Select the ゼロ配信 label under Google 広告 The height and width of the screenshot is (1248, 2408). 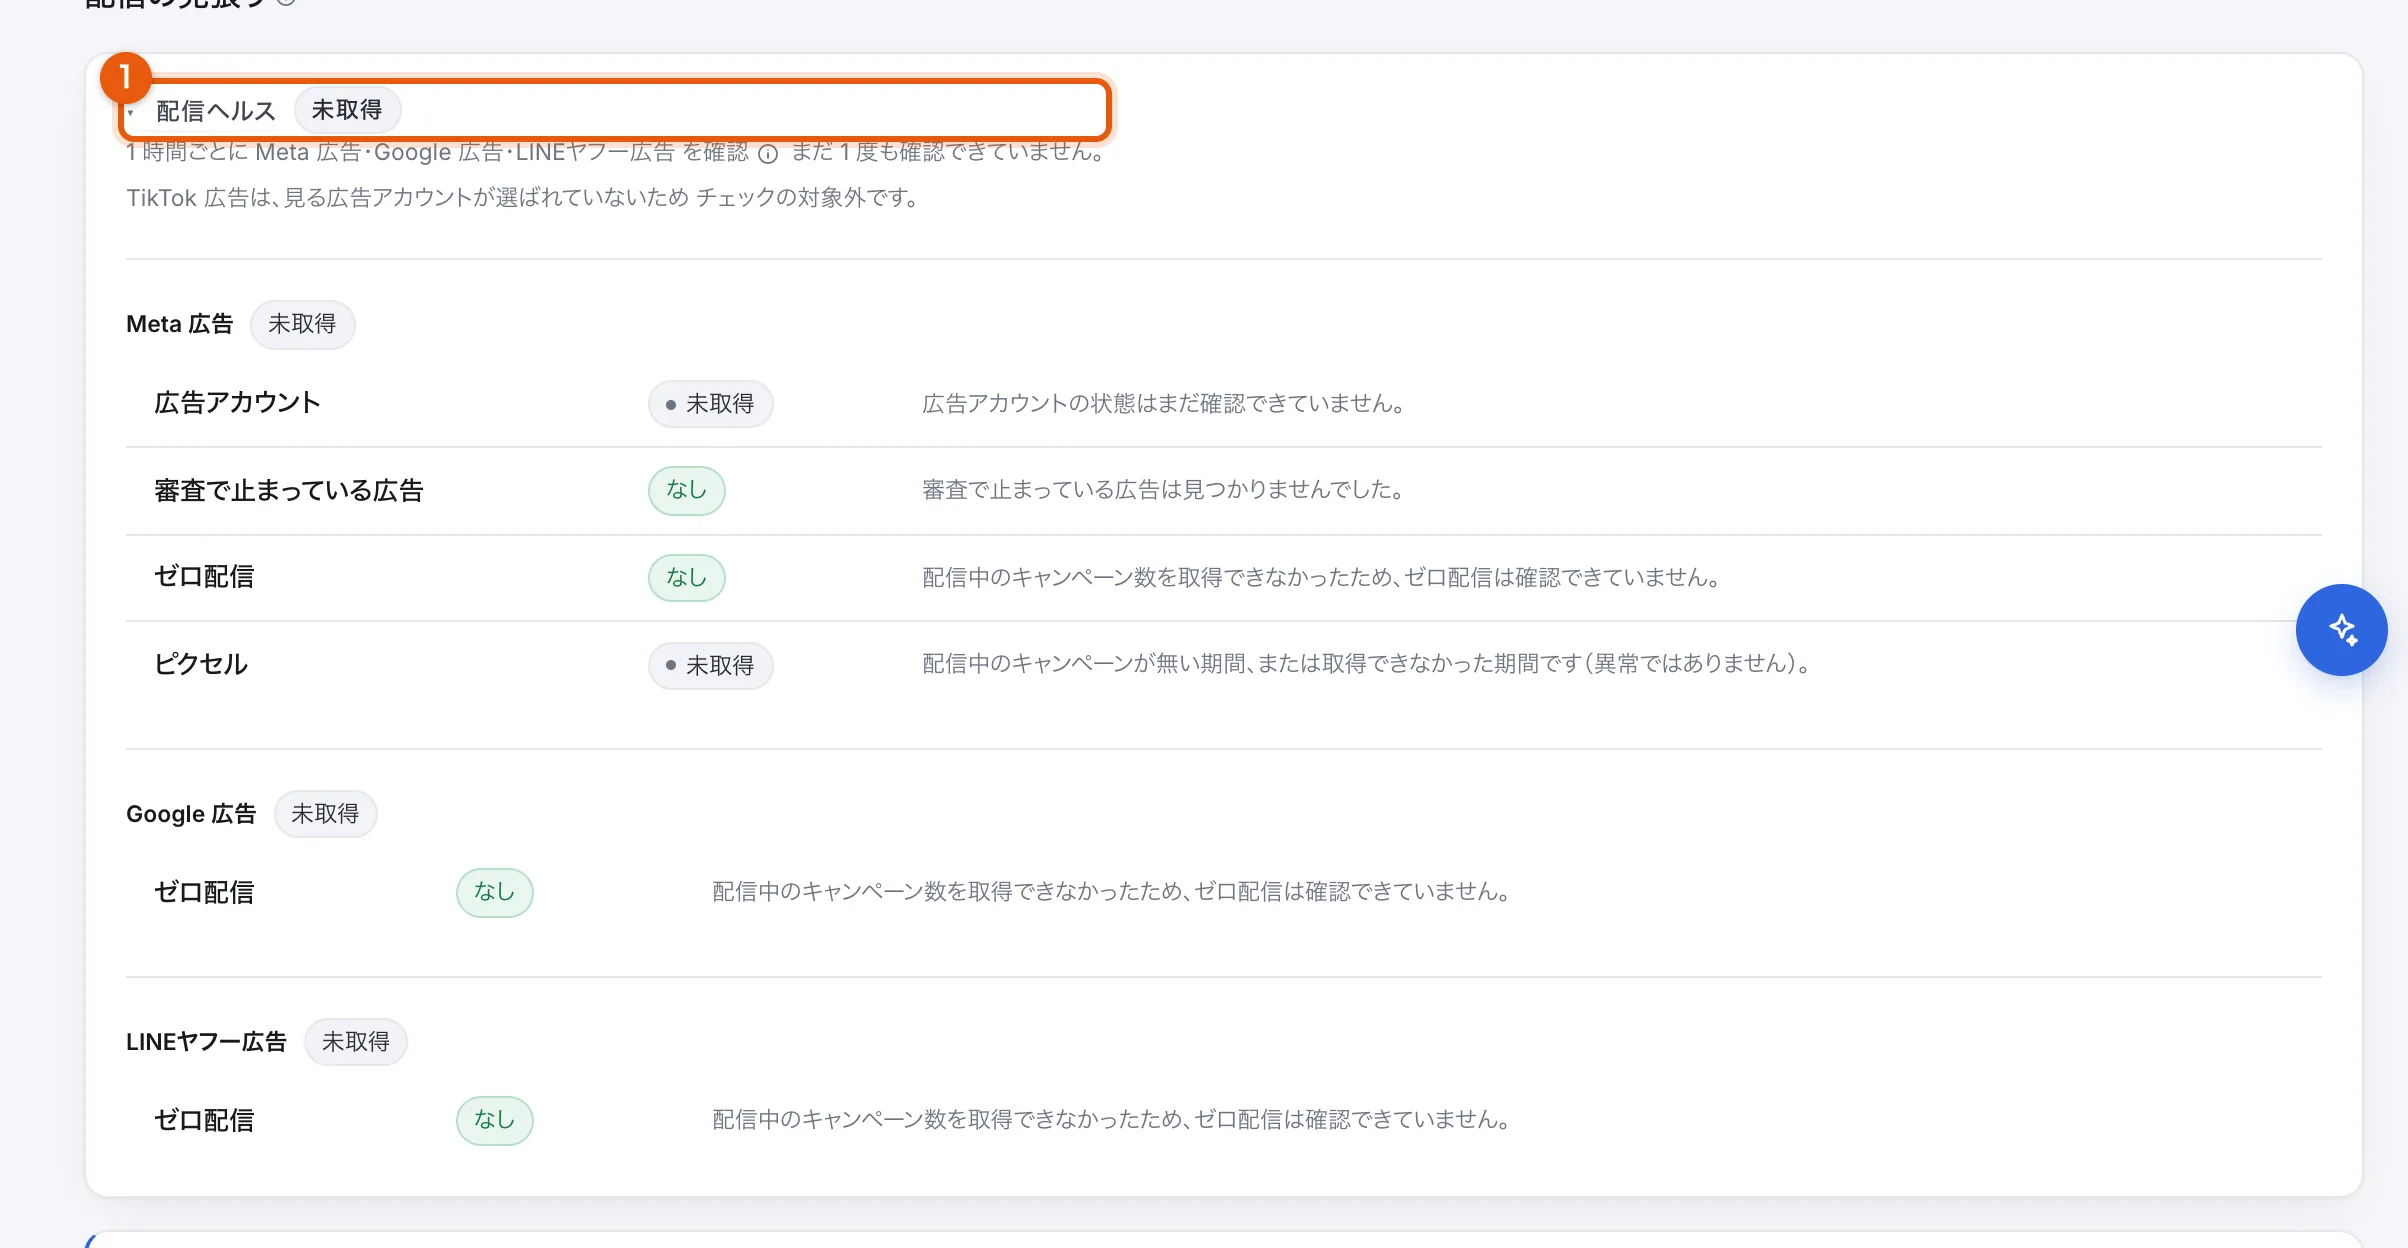pyautogui.click(x=204, y=892)
